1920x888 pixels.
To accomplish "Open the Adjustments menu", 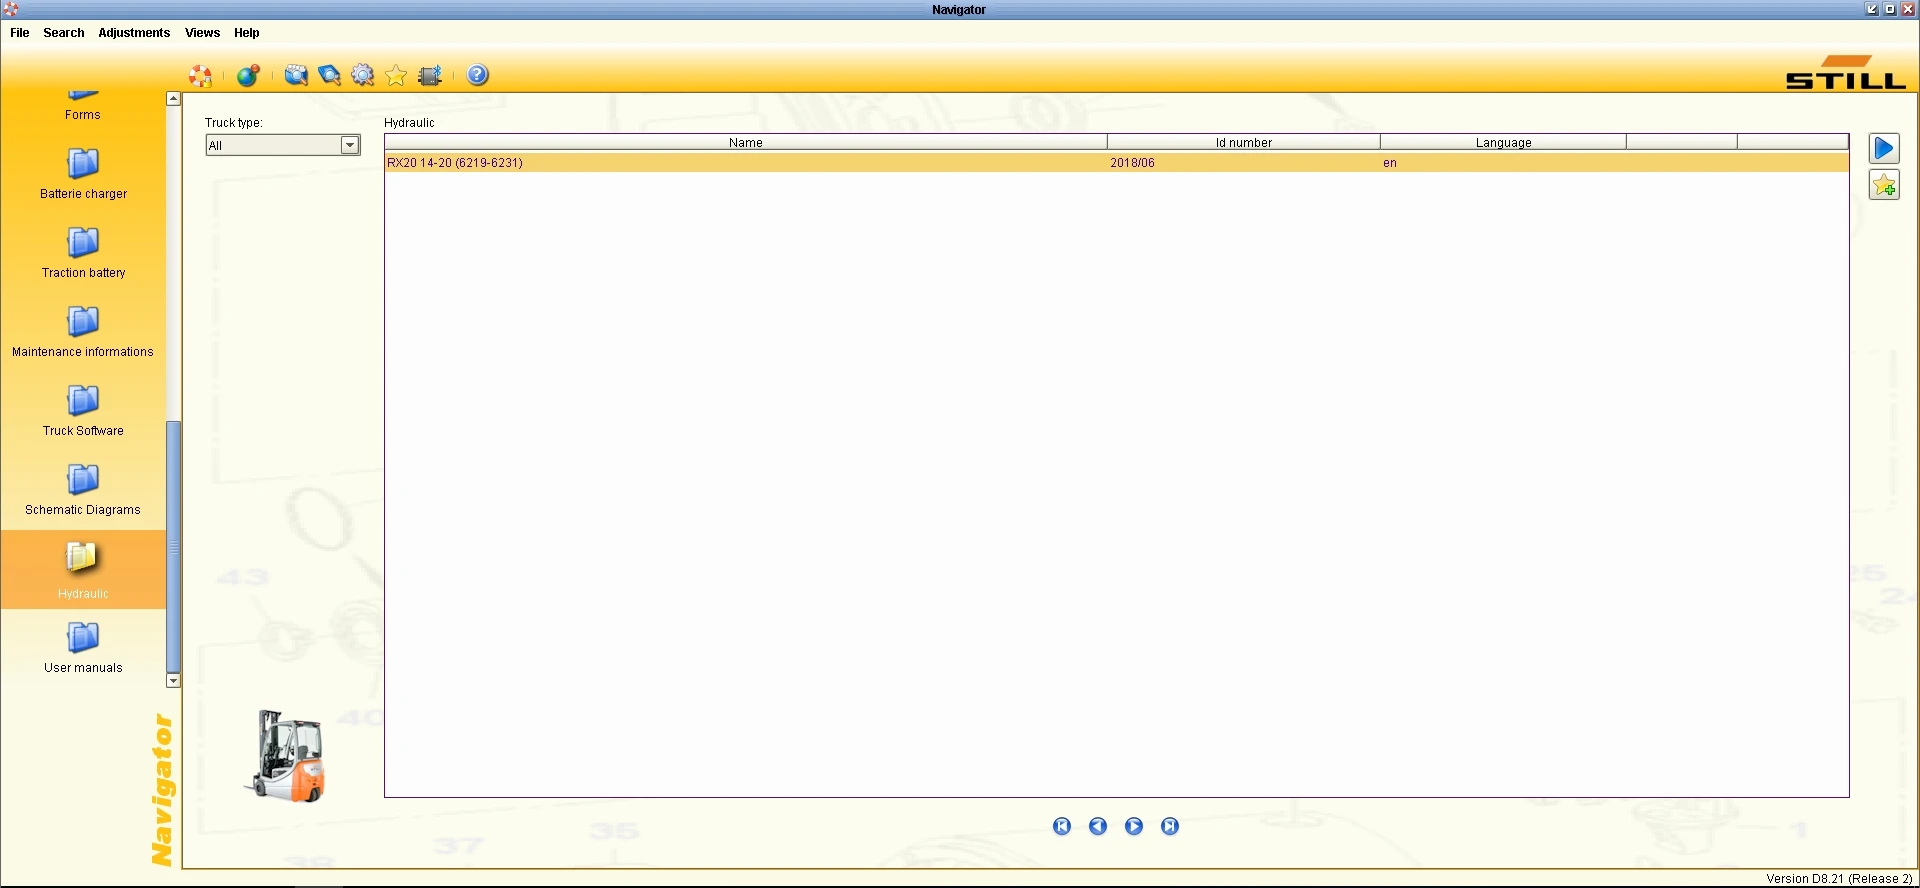I will pyautogui.click(x=134, y=33).
